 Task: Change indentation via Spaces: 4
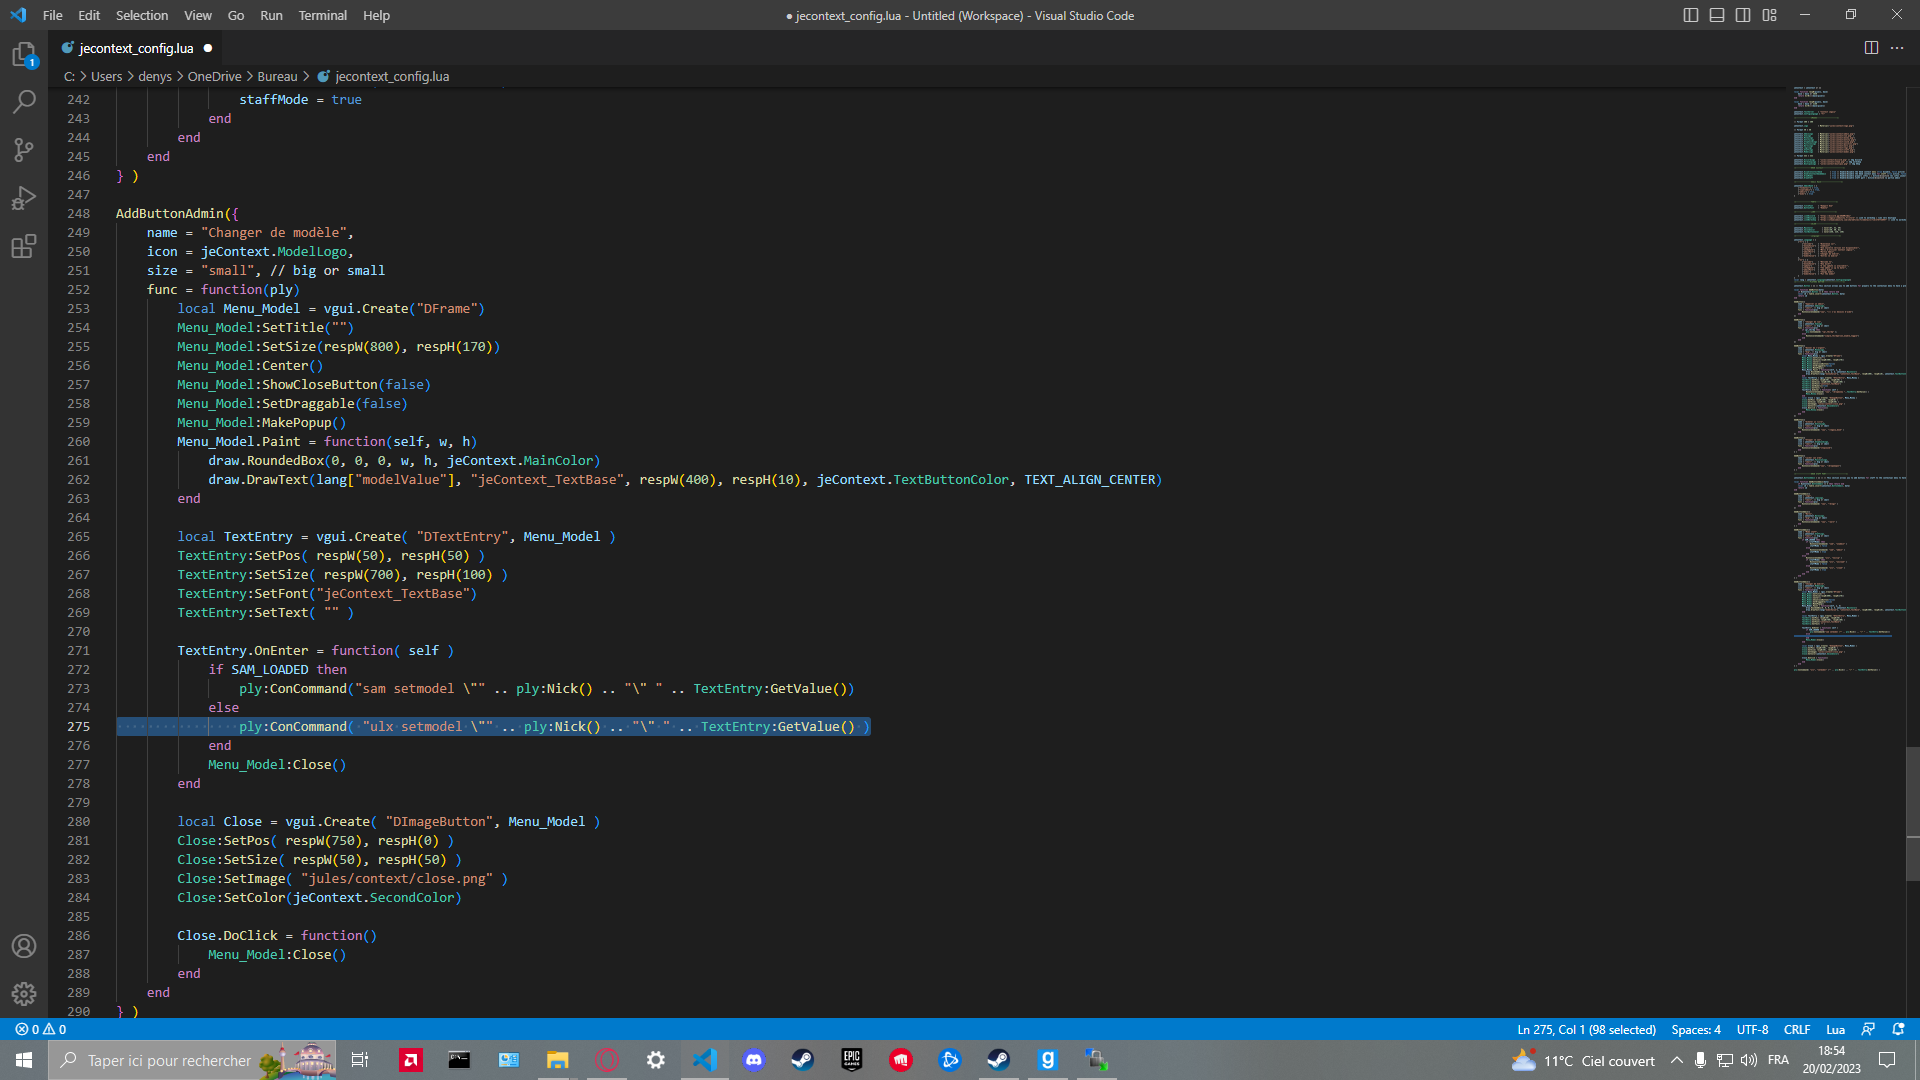[x=1696, y=1029]
